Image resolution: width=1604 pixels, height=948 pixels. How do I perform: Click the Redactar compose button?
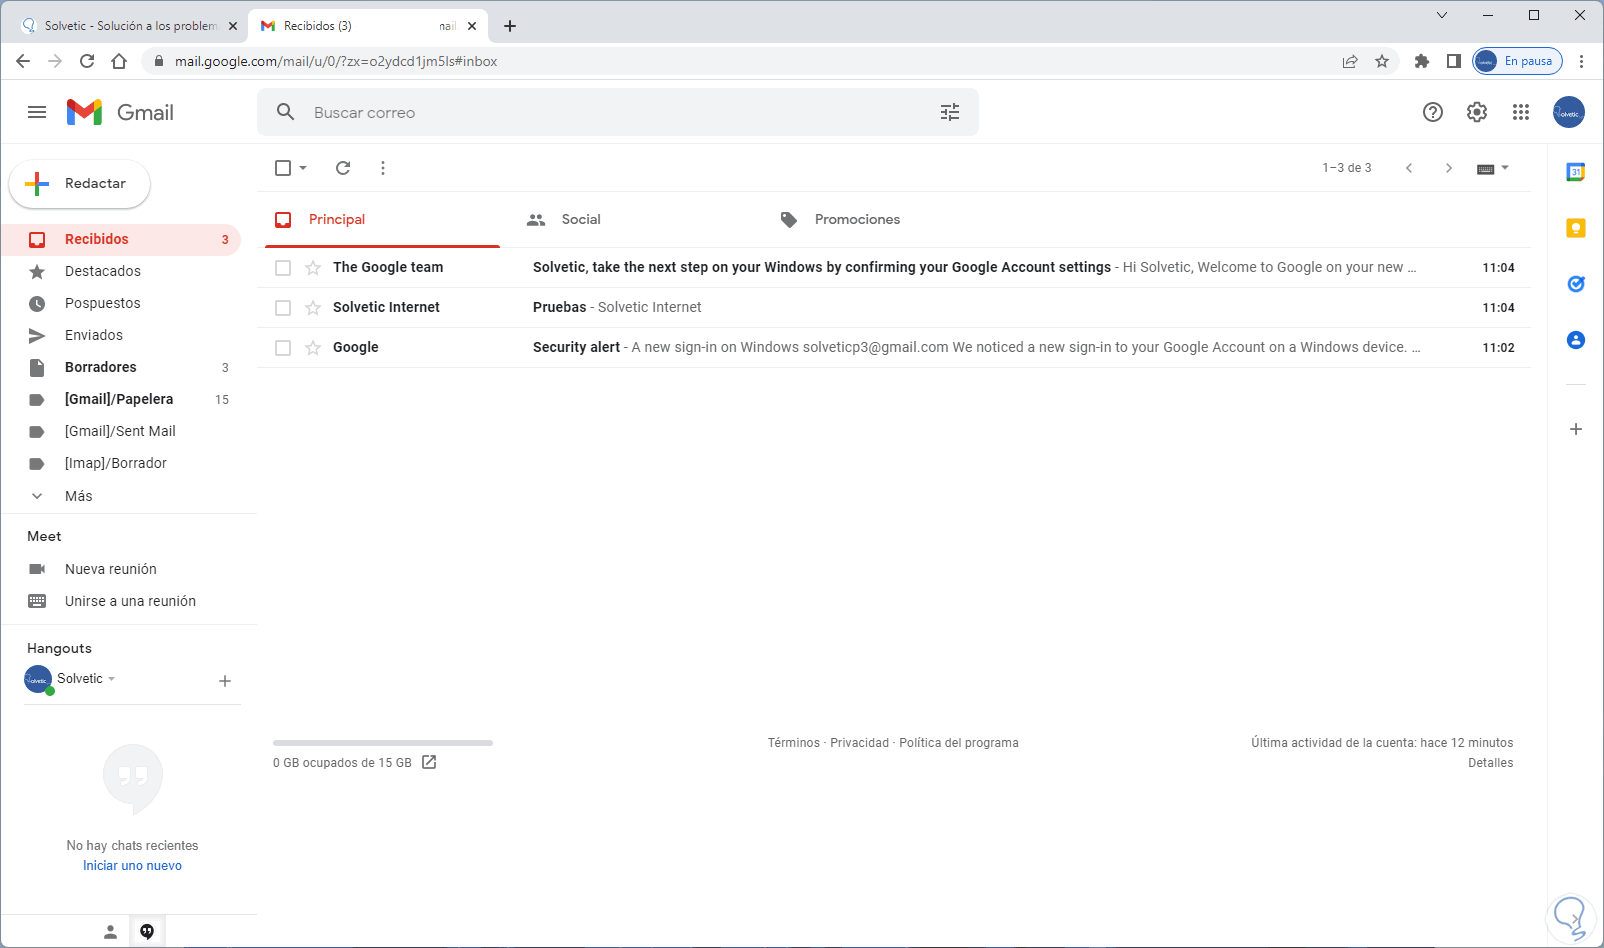(80, 184)
